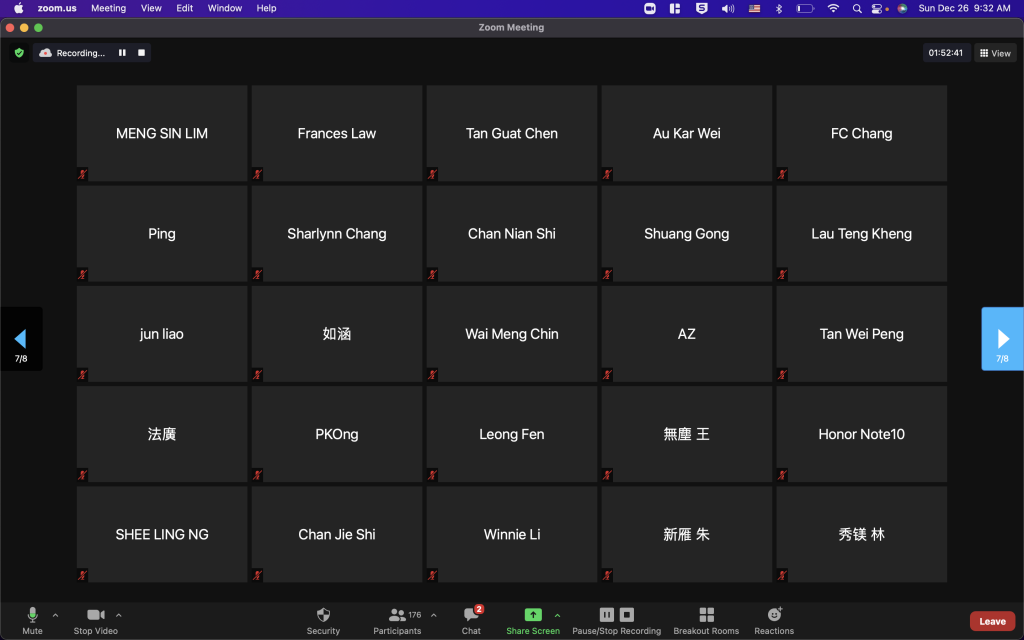Click the green encryption shield icon
Image resolution: width=1024 pixels, height=640 pixels.
point(19,53)
